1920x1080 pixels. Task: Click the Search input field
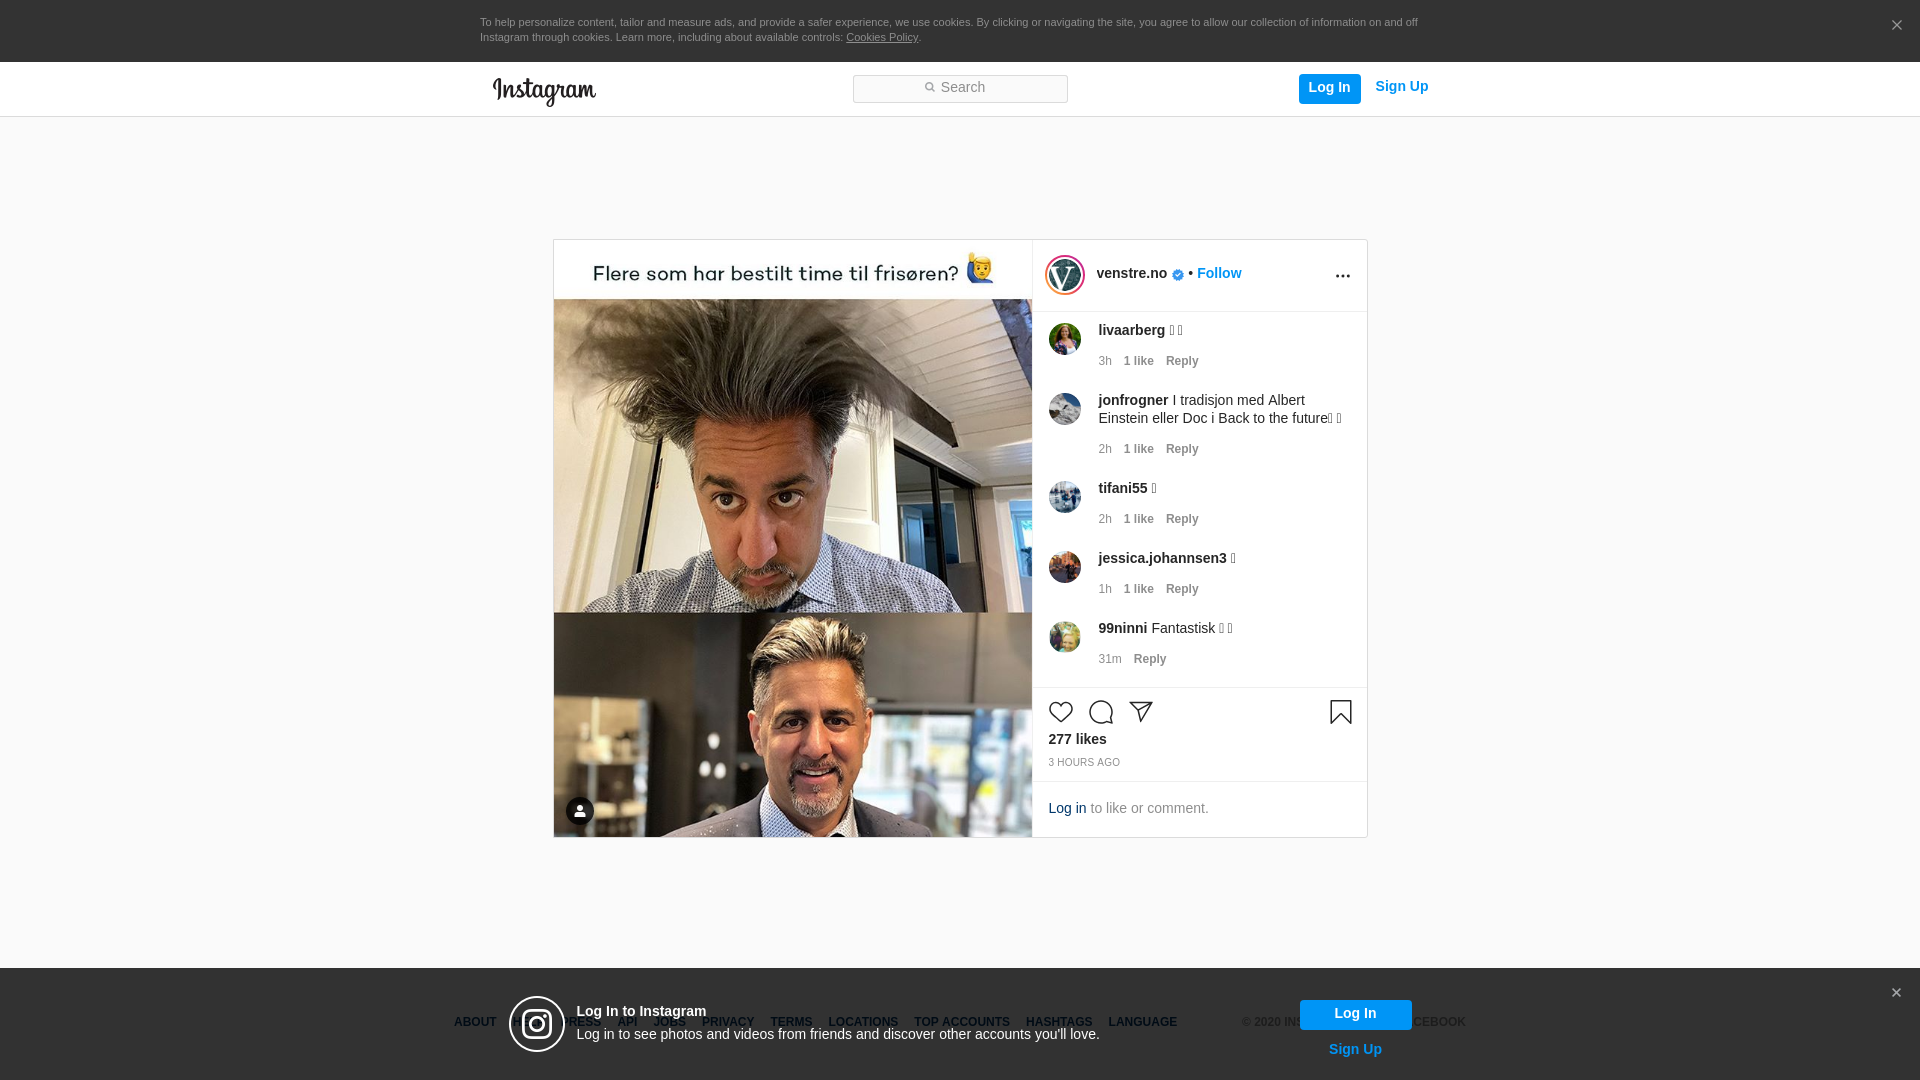click(960, 88)
